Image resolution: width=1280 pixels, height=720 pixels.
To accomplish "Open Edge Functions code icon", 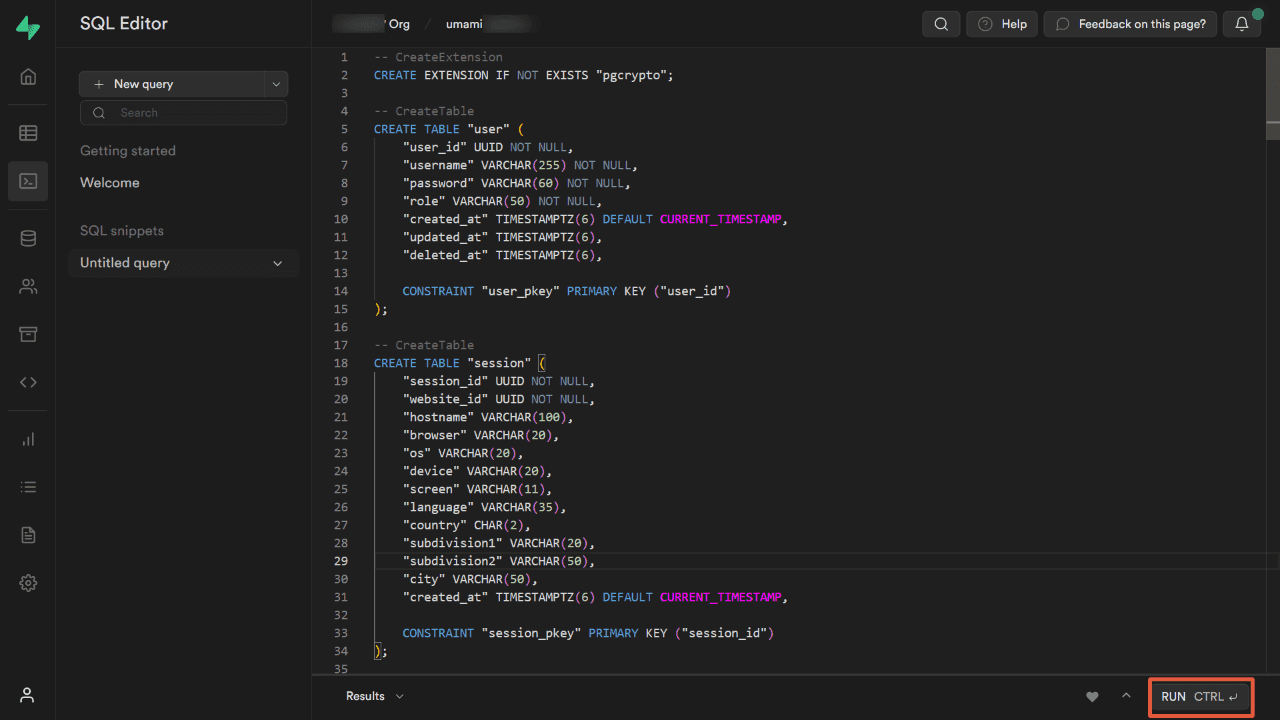I will [x=28, y=382].
